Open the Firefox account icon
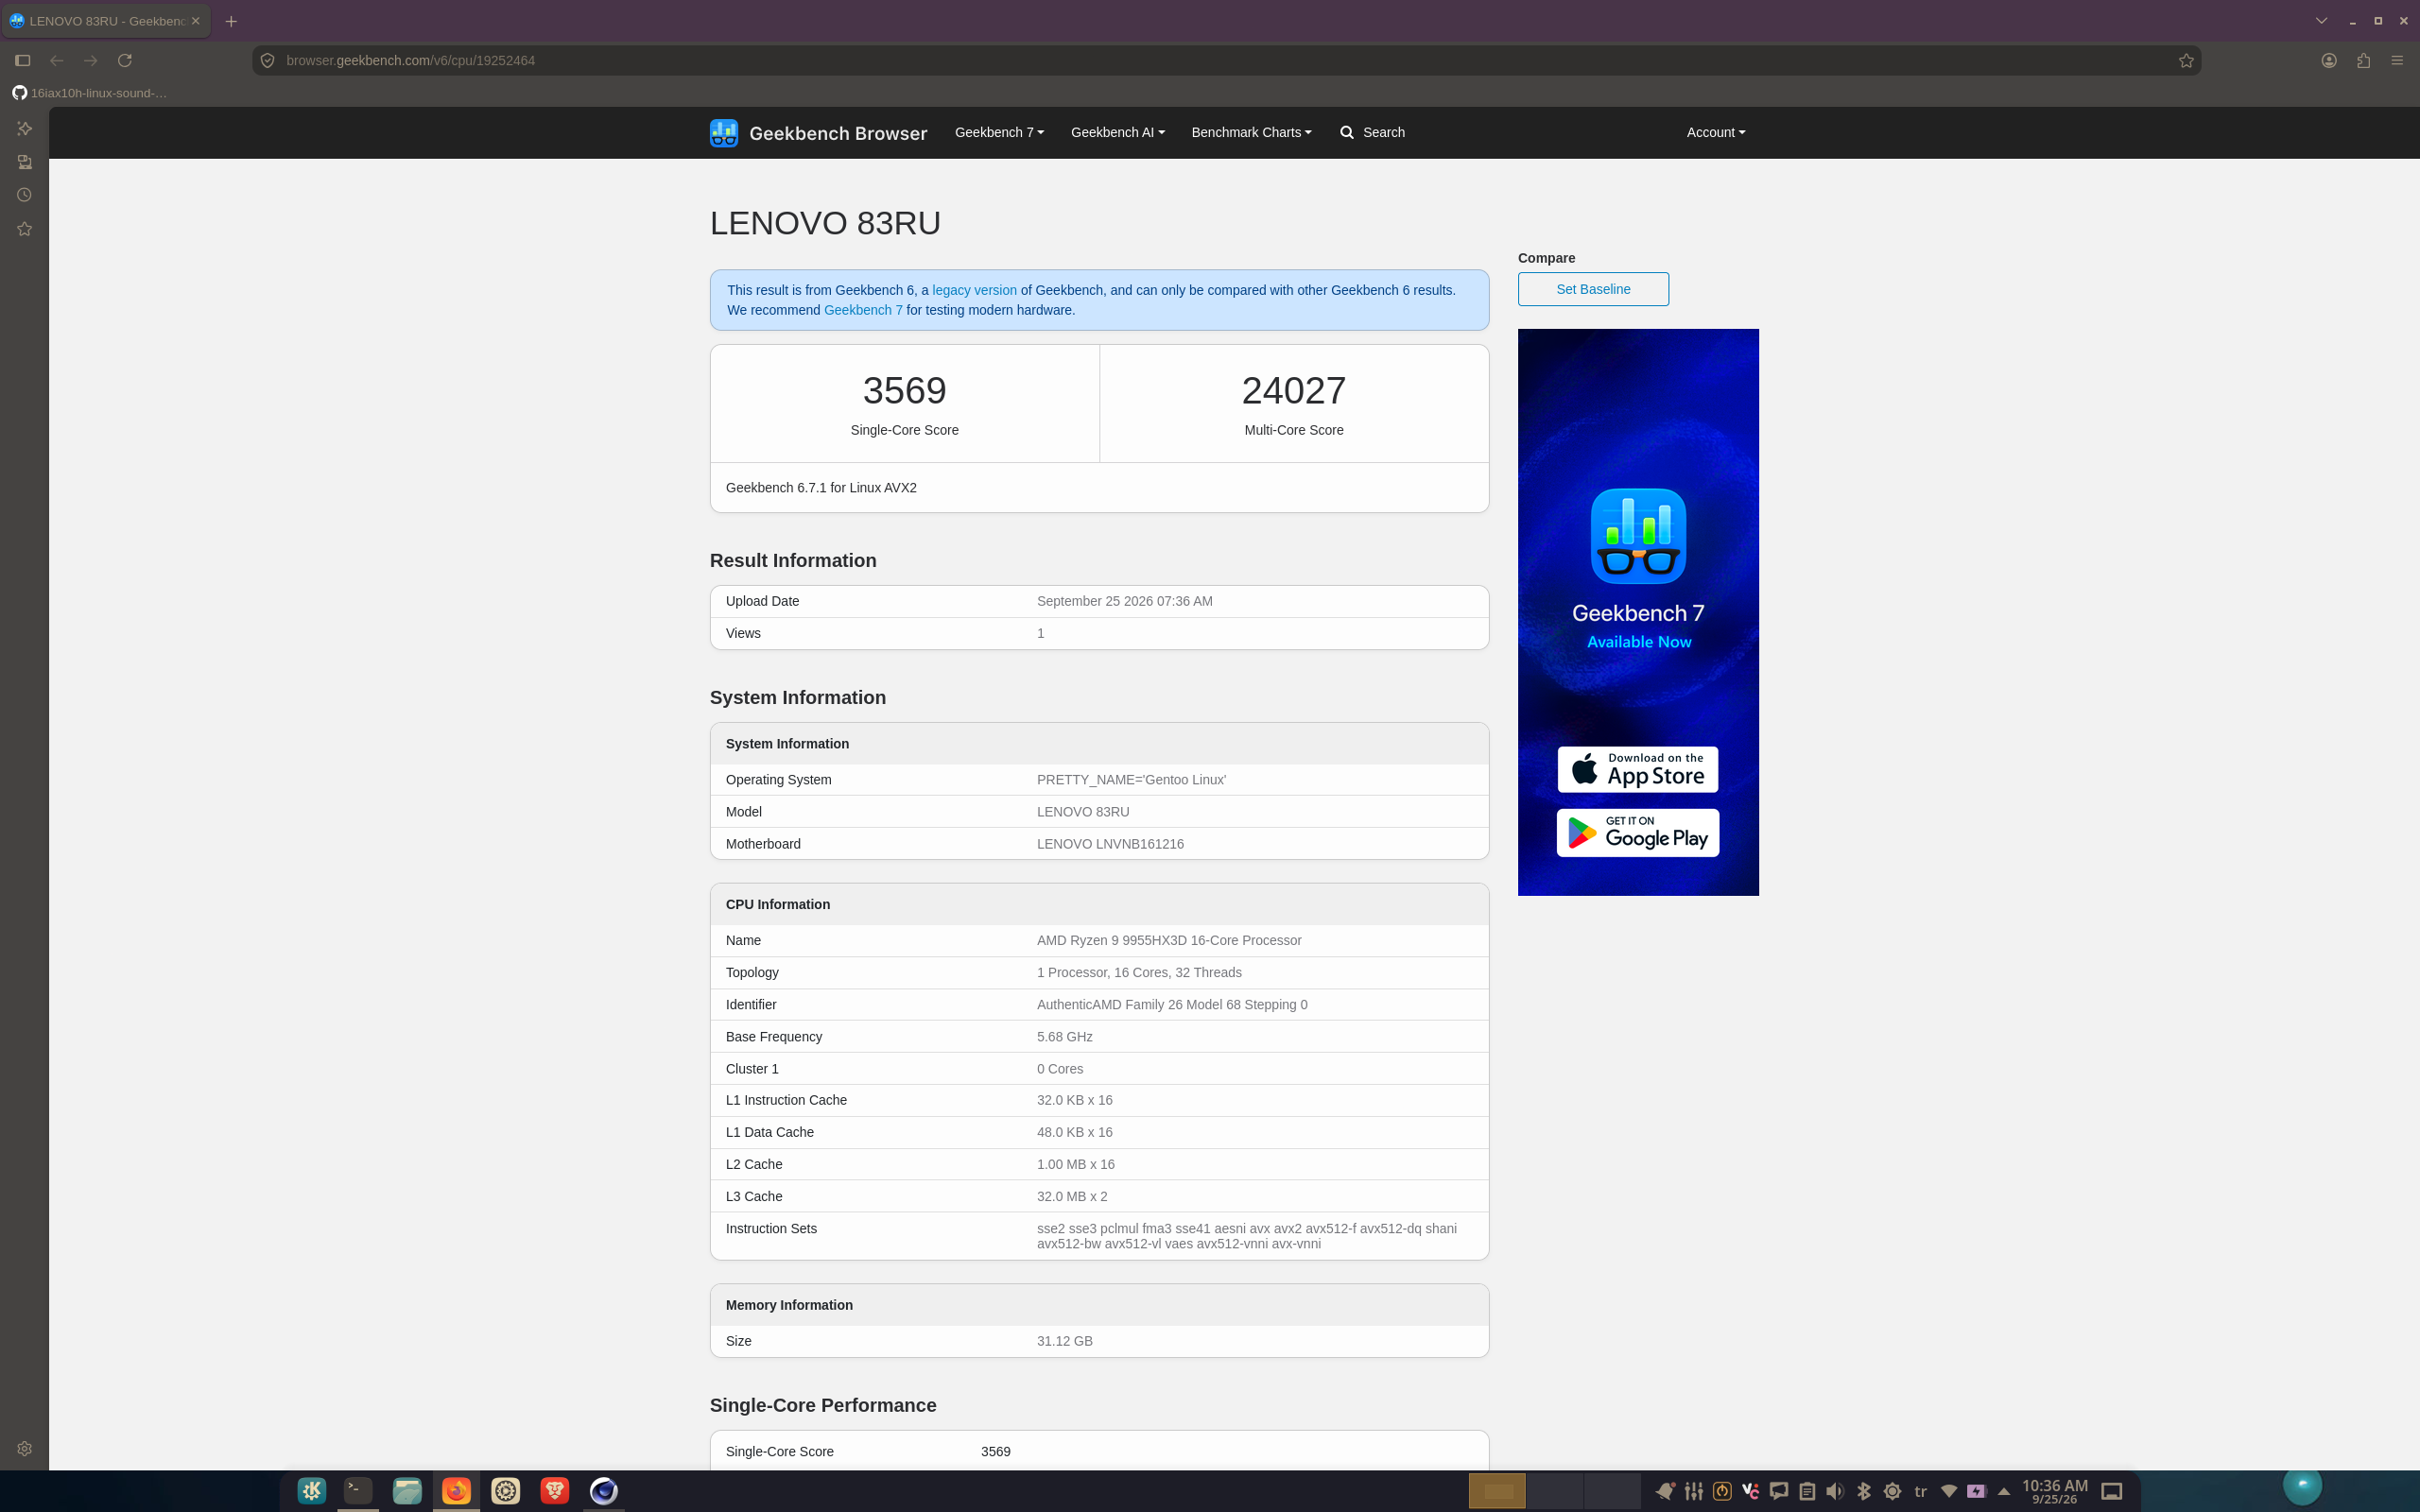Viewport: 2420px width, 1512px height. pyautogui.click(x=2329, y=60)
